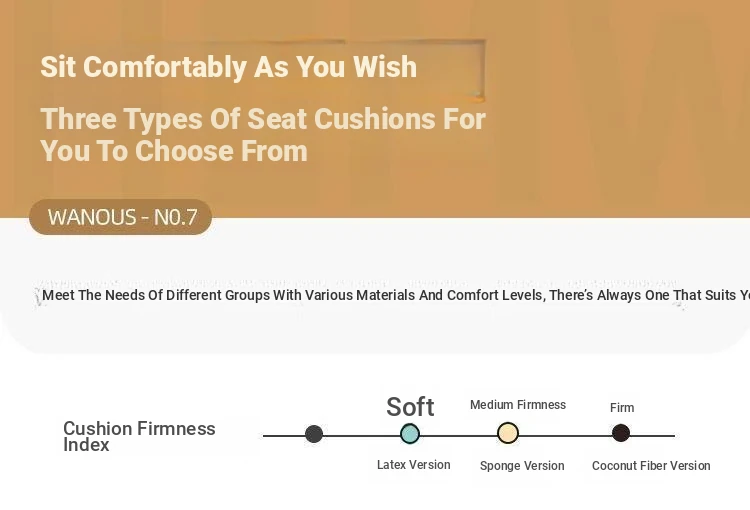Image resolution: width=750 pixels, height=510 pixels.
Task: Click the You To Choose From text line
Action: (174, 151)
